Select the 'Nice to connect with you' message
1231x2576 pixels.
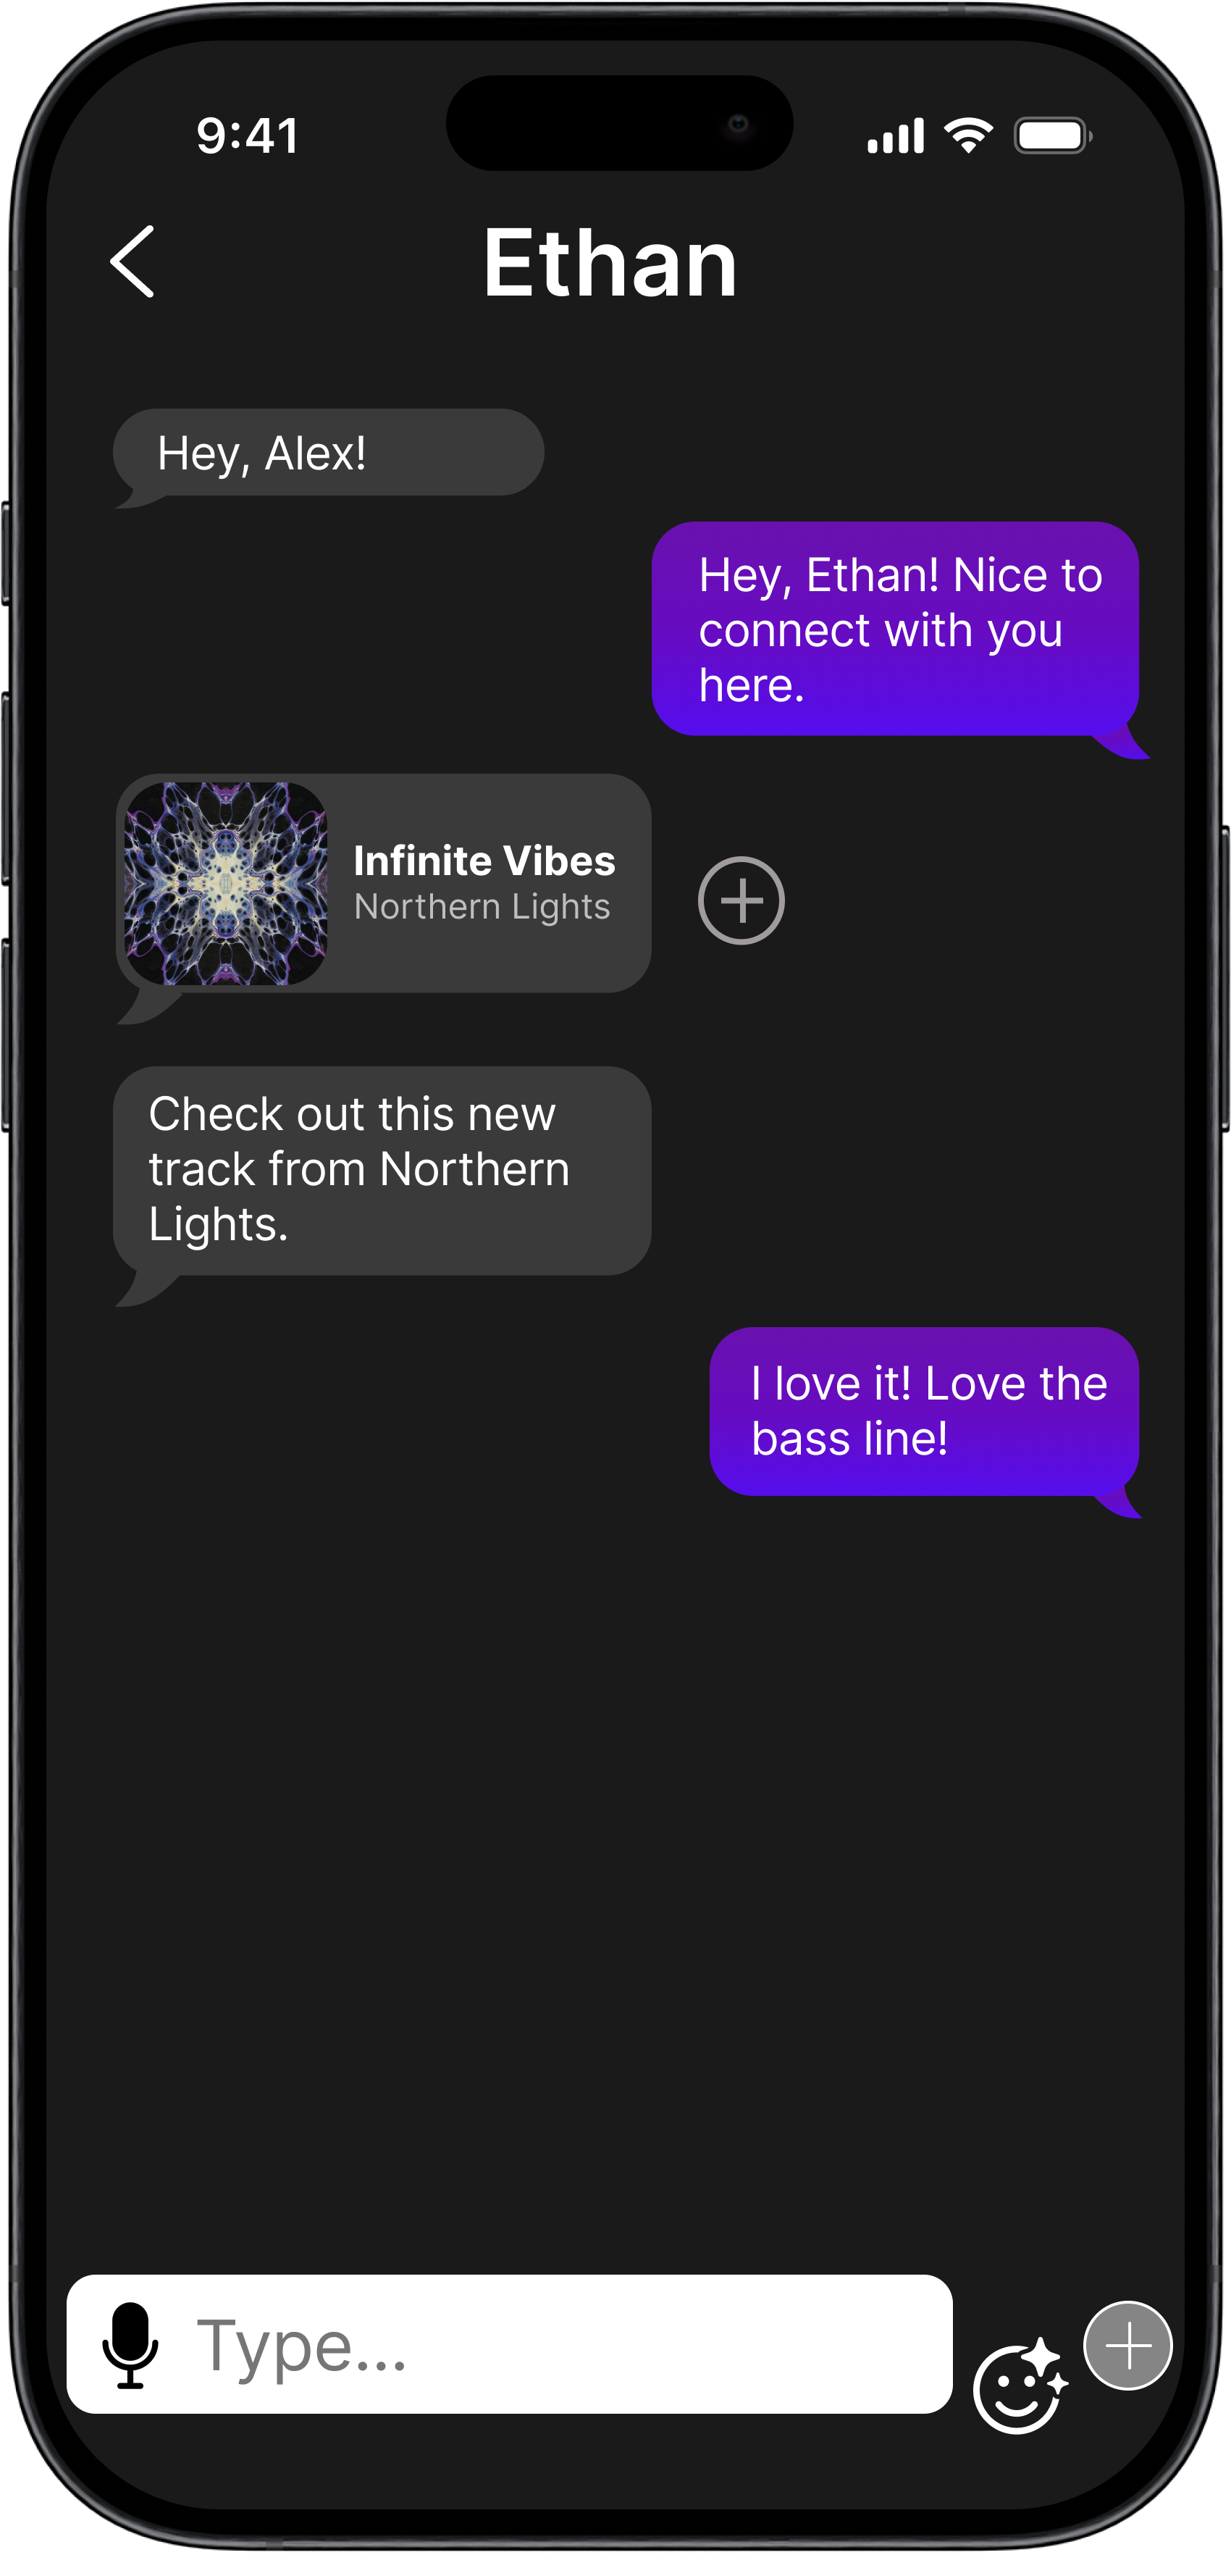point(895,629)
